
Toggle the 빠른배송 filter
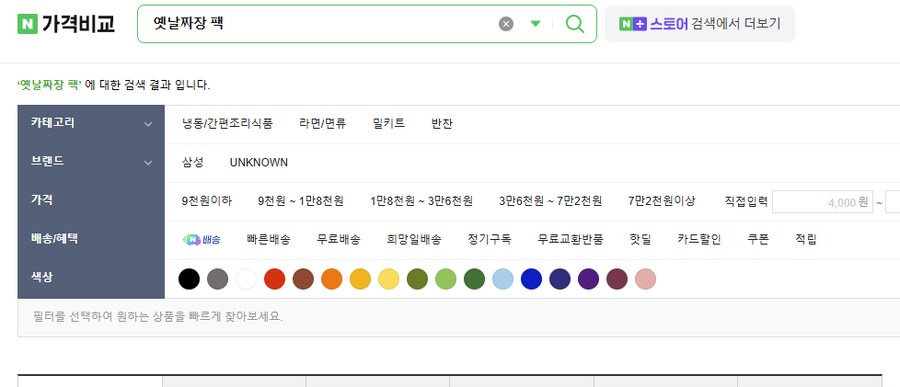[x=269, y=240]
